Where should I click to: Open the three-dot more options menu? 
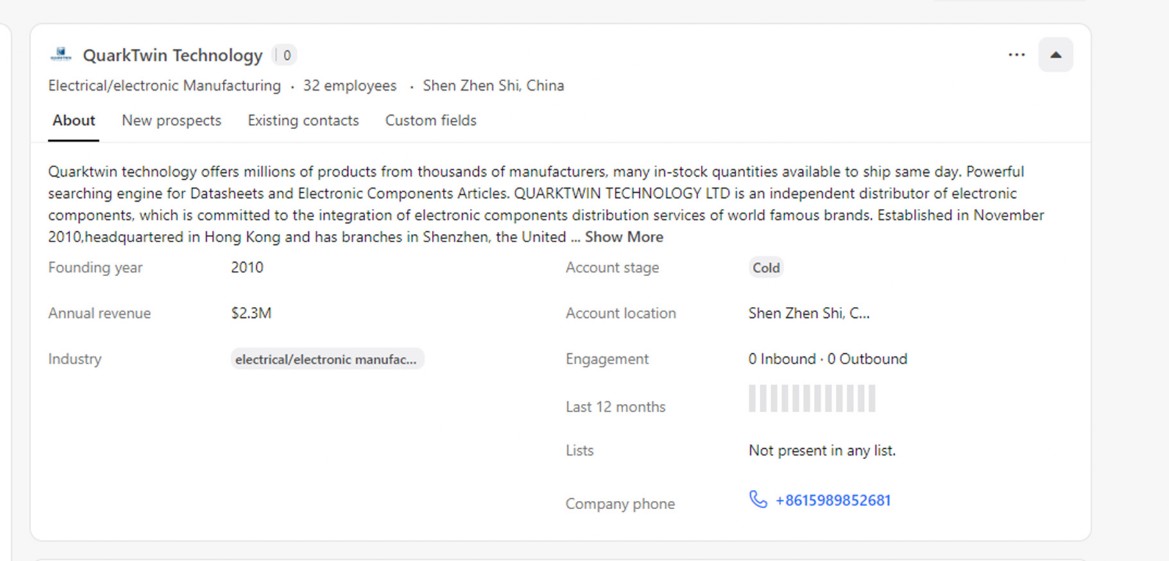tap(1016, 55)
